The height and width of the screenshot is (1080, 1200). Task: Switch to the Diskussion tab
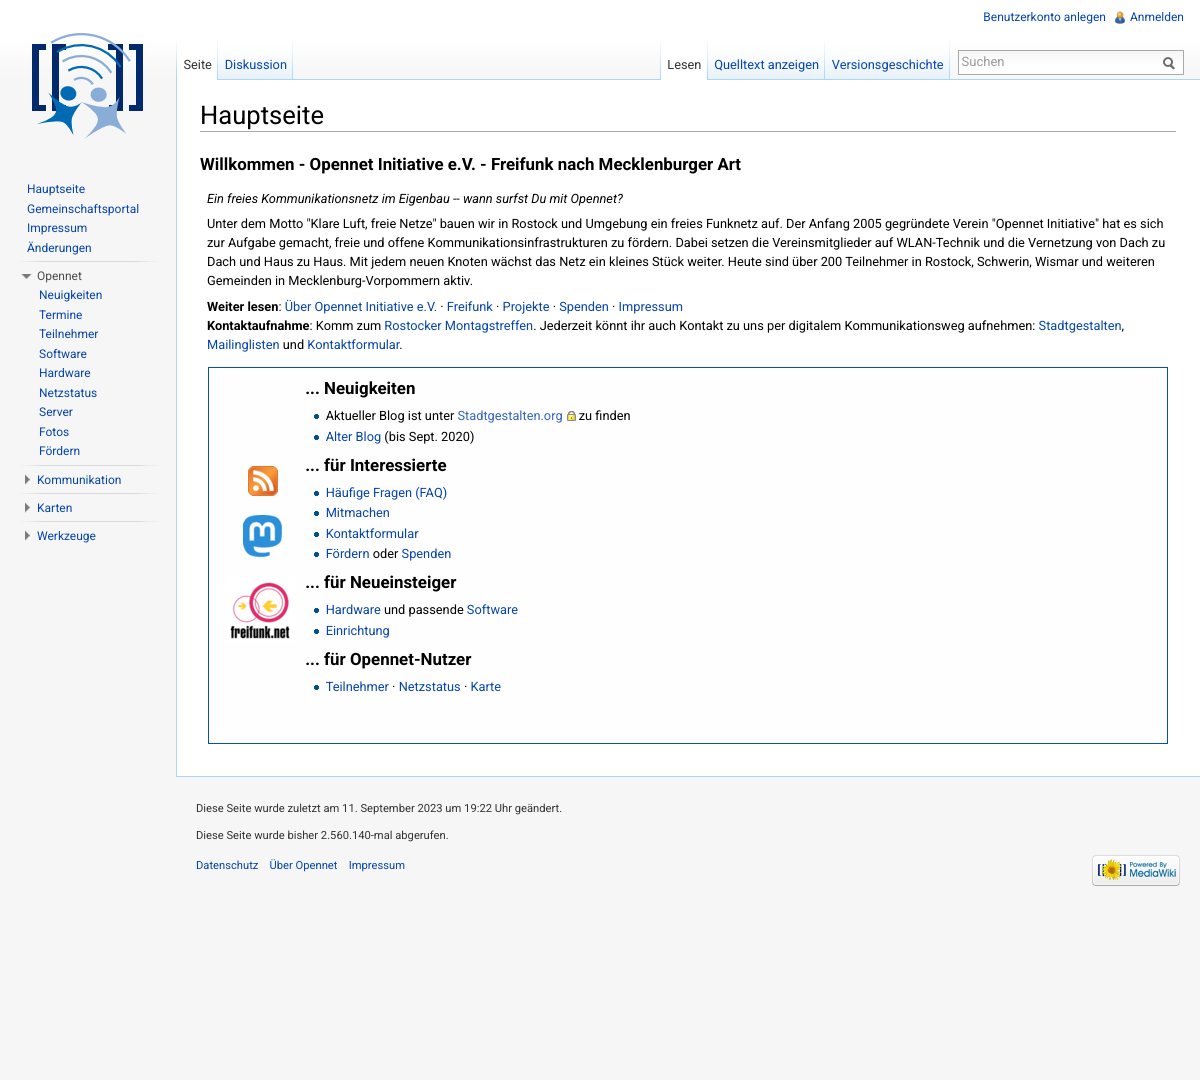pos(255,65)
